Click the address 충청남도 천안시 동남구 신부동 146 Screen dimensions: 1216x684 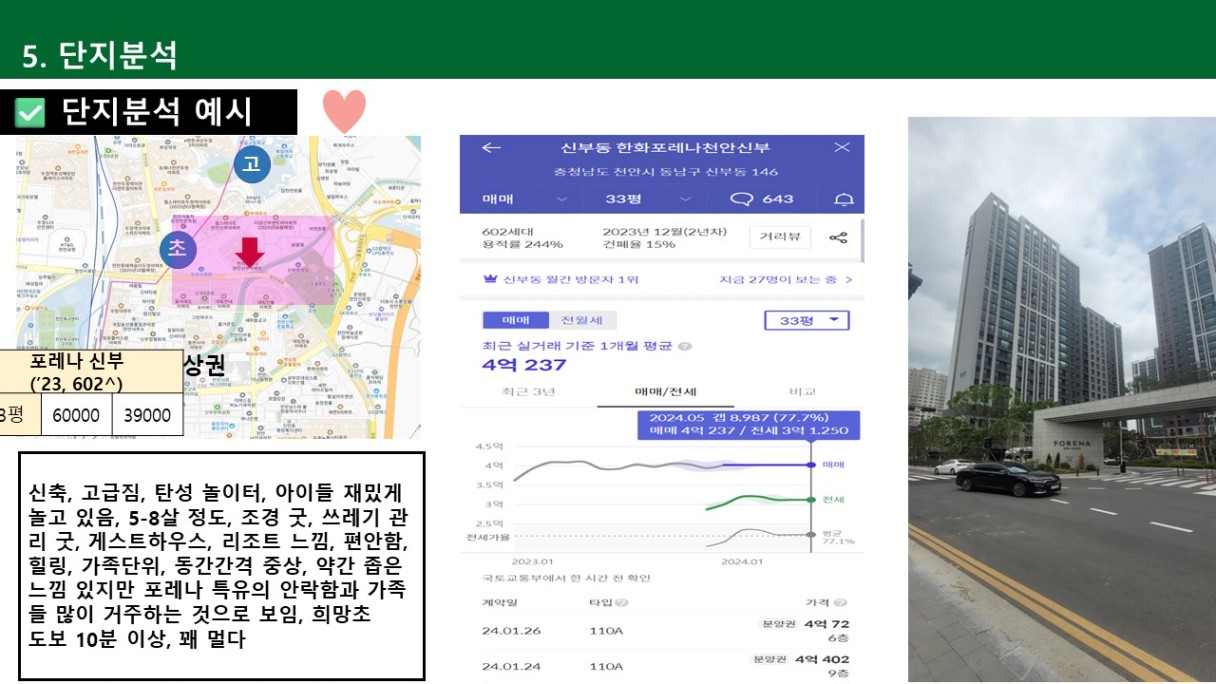666,172
